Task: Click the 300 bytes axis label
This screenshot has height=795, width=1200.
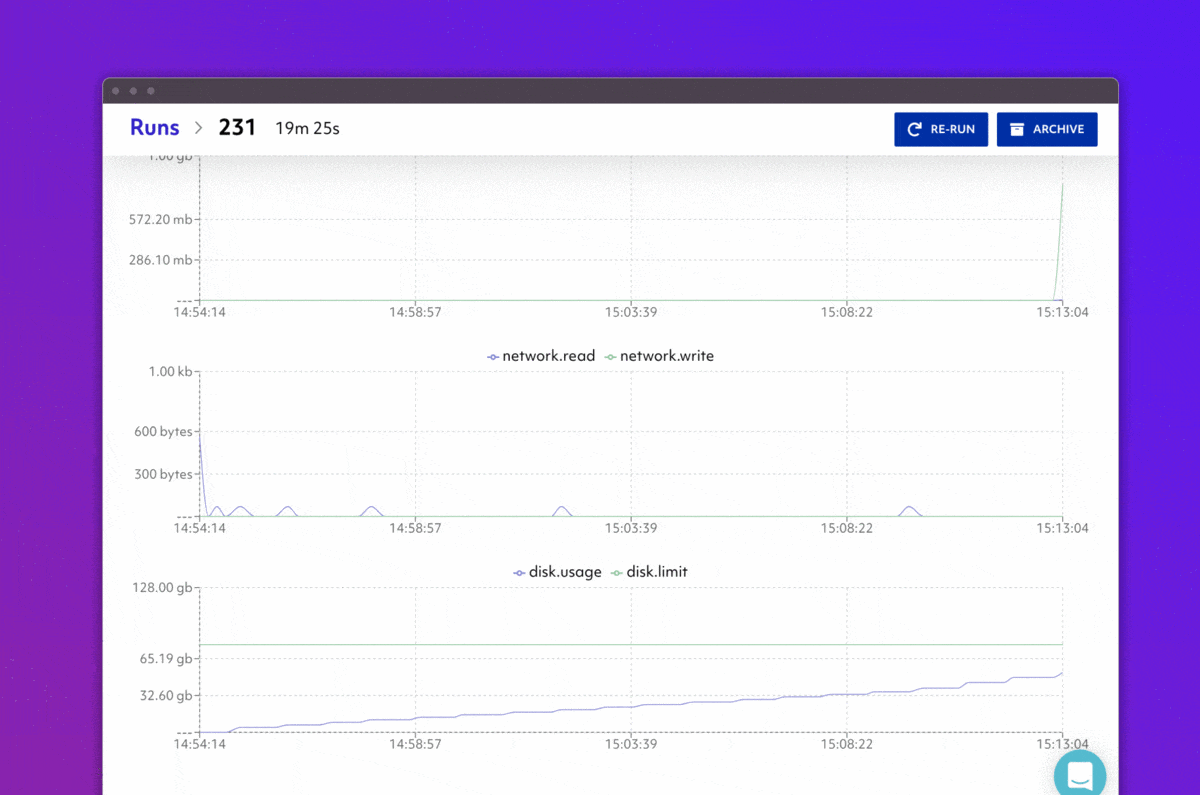Action: (x=164, y=474)
